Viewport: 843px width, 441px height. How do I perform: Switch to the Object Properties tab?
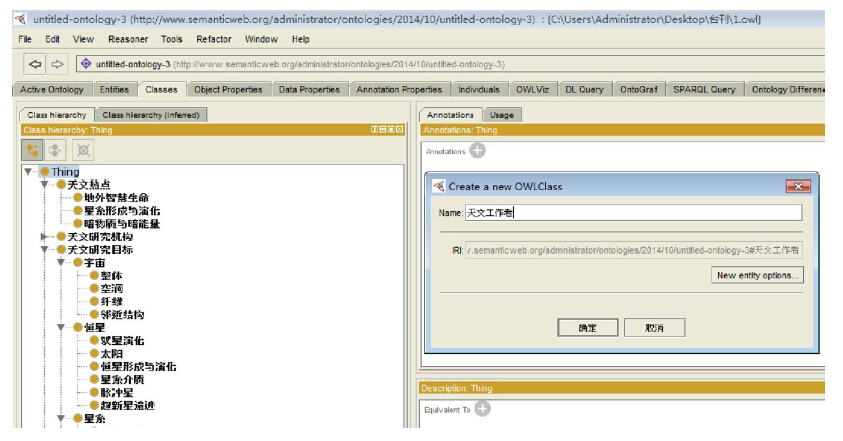tap(228, 89)
